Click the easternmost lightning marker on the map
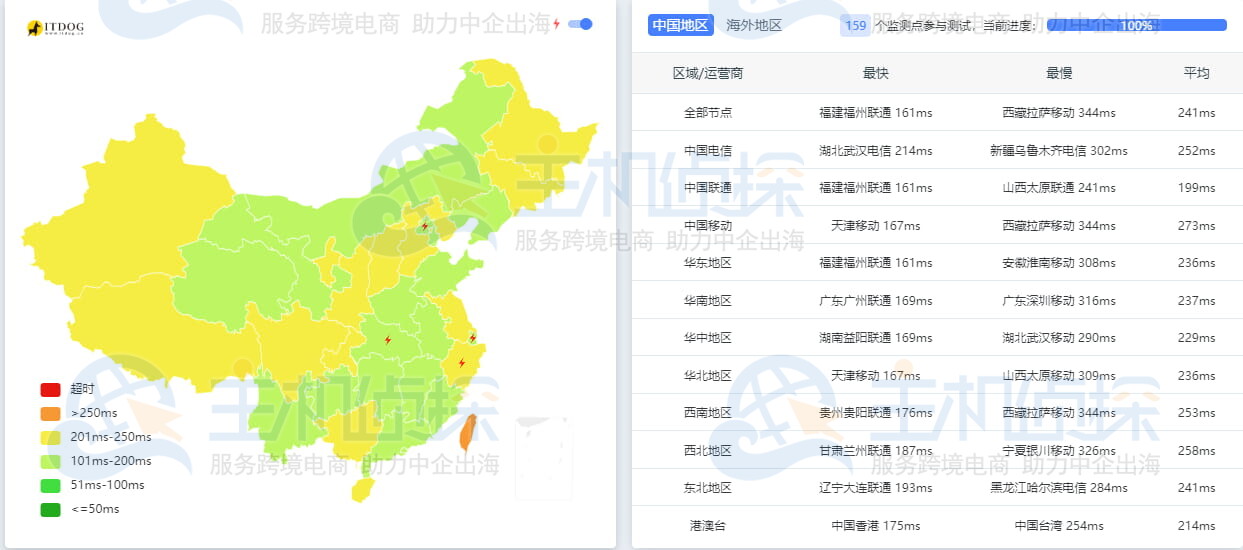This screenshot has width=1243, height=550. 473,338
